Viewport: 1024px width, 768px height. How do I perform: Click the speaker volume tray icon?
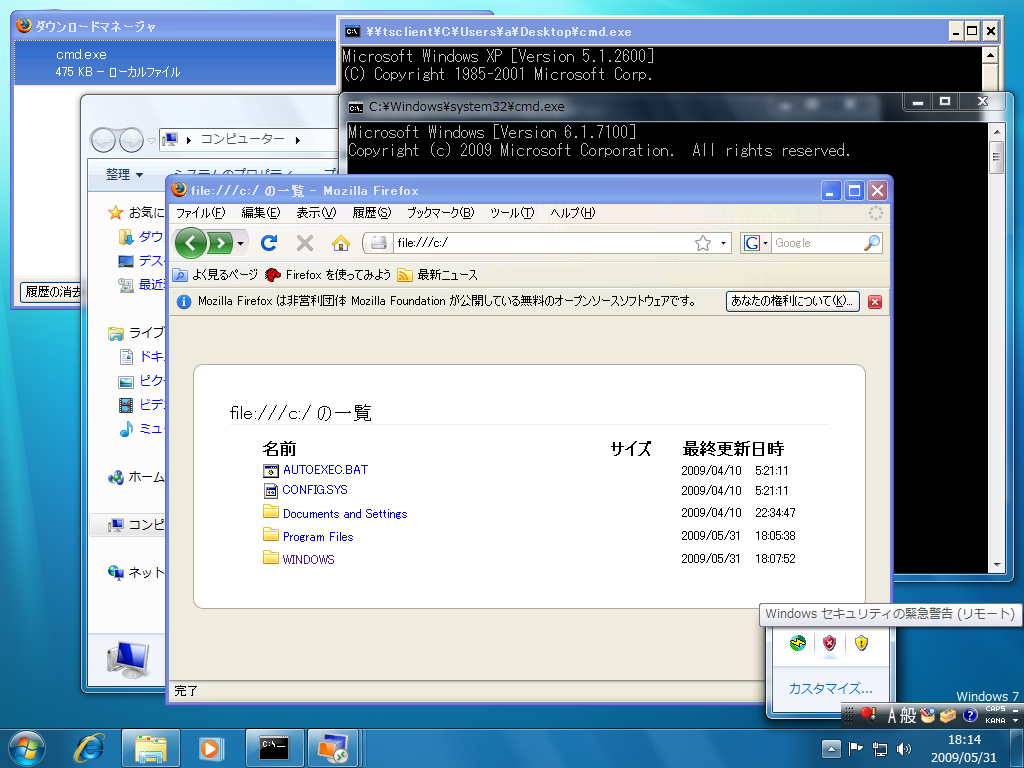click(904, 749)
